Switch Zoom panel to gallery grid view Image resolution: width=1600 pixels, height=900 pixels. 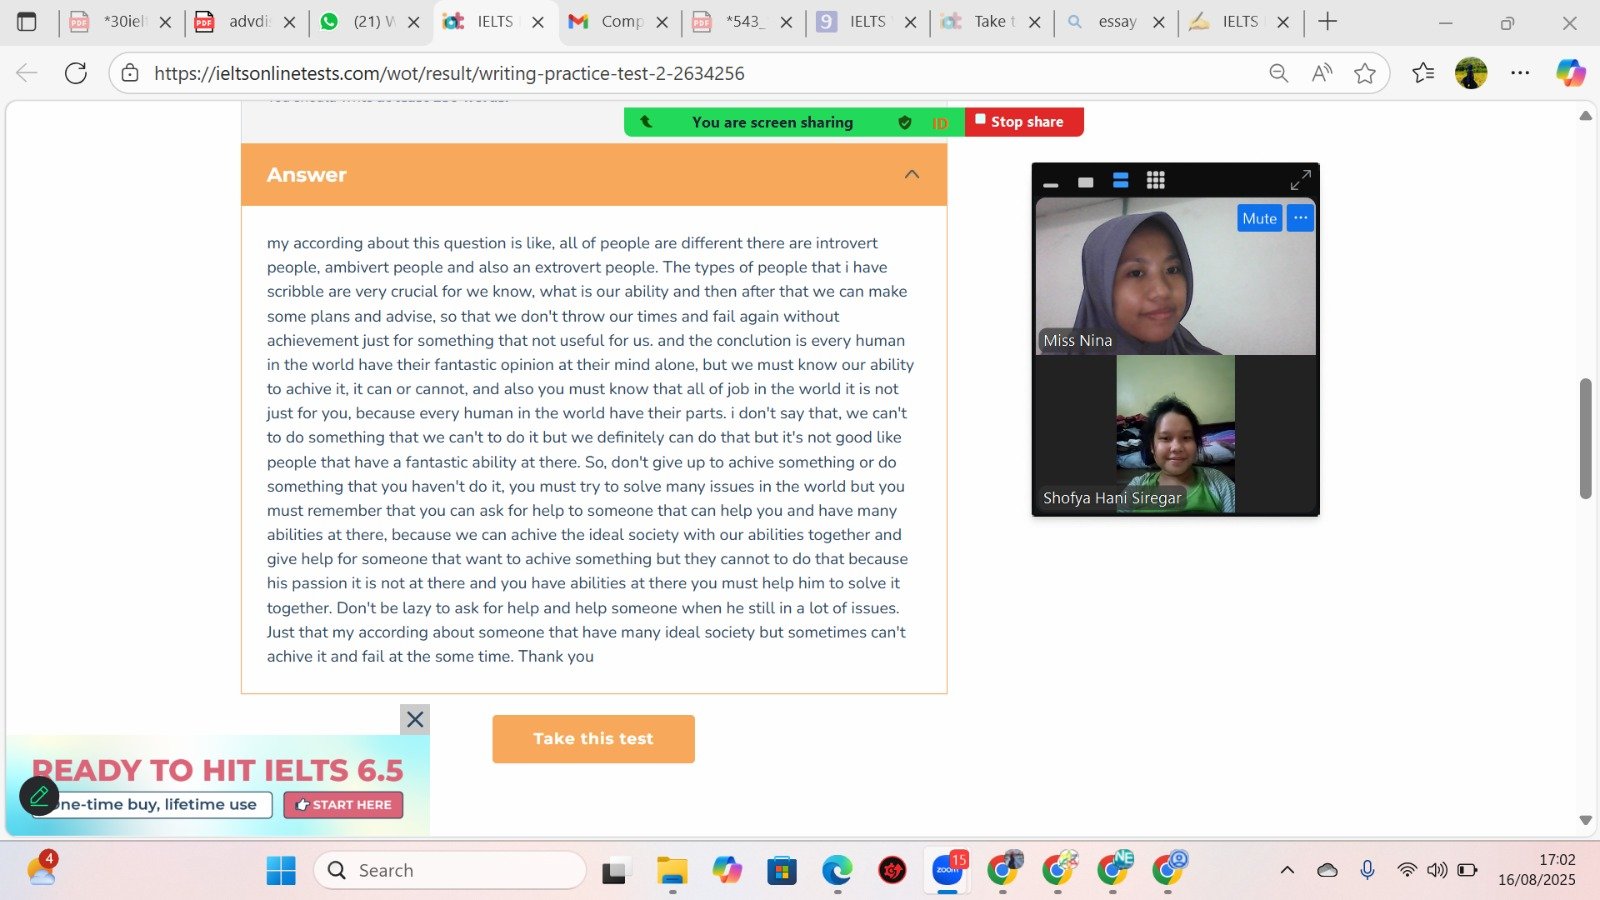click(x=1156, y=181)
